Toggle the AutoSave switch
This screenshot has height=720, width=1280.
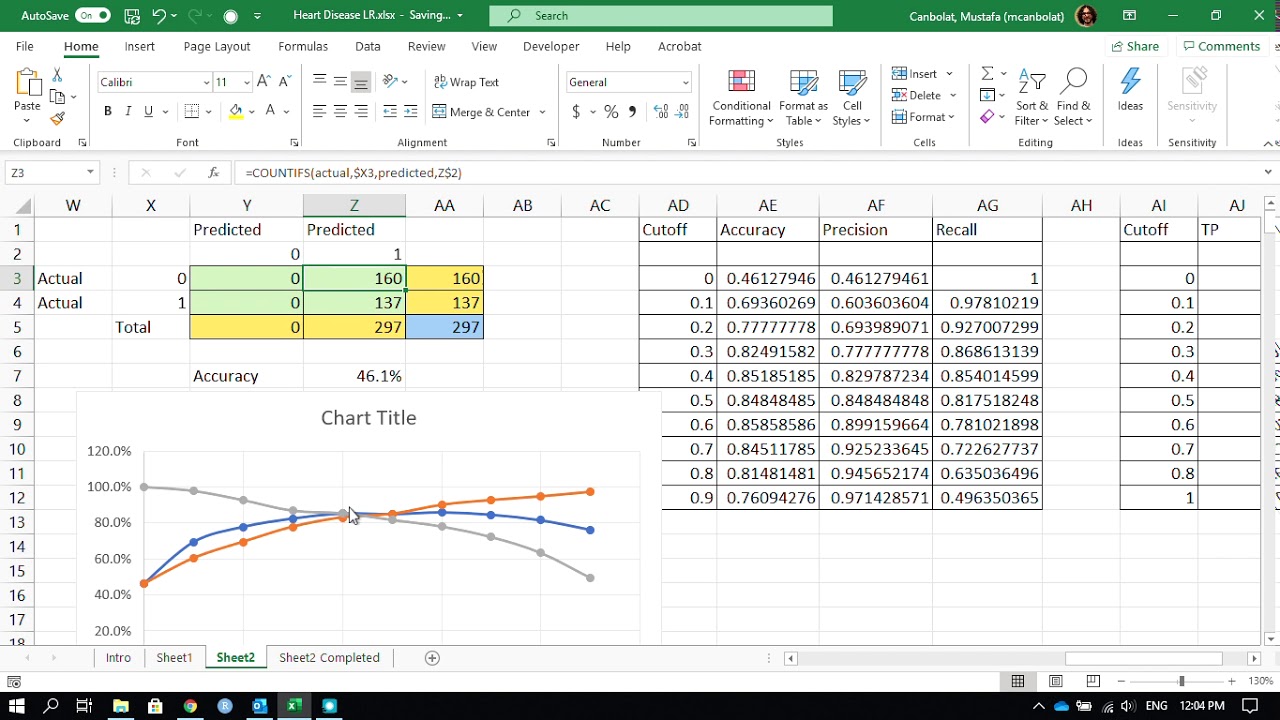tap(92, 16)
